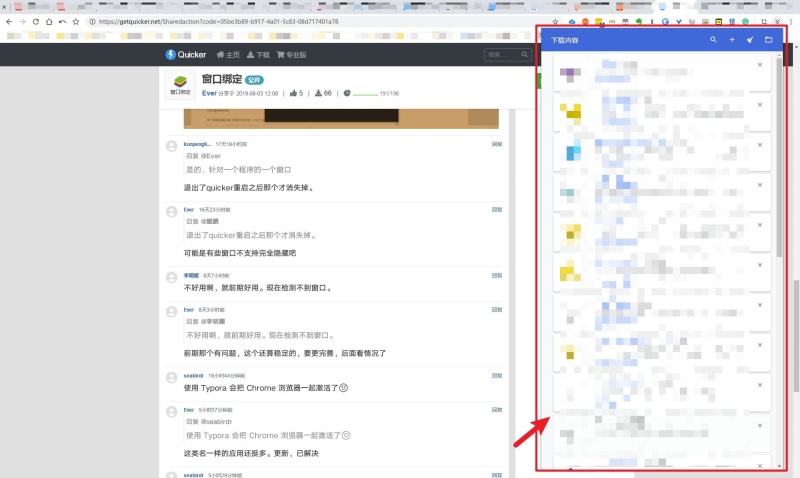Reply to seabirdr's Typora comment
Screen dimensions: 800x478
coord(496,375)
